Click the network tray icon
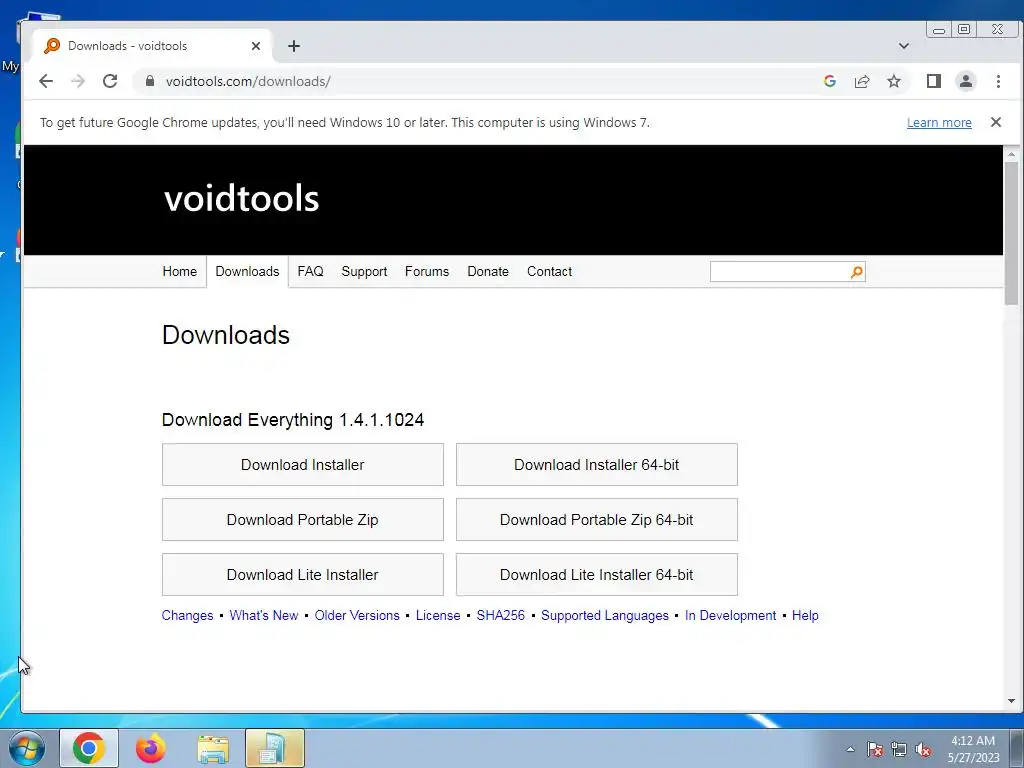Image resolution: width=1024 pixels, height=768 pixels. [x=899, y=749]
